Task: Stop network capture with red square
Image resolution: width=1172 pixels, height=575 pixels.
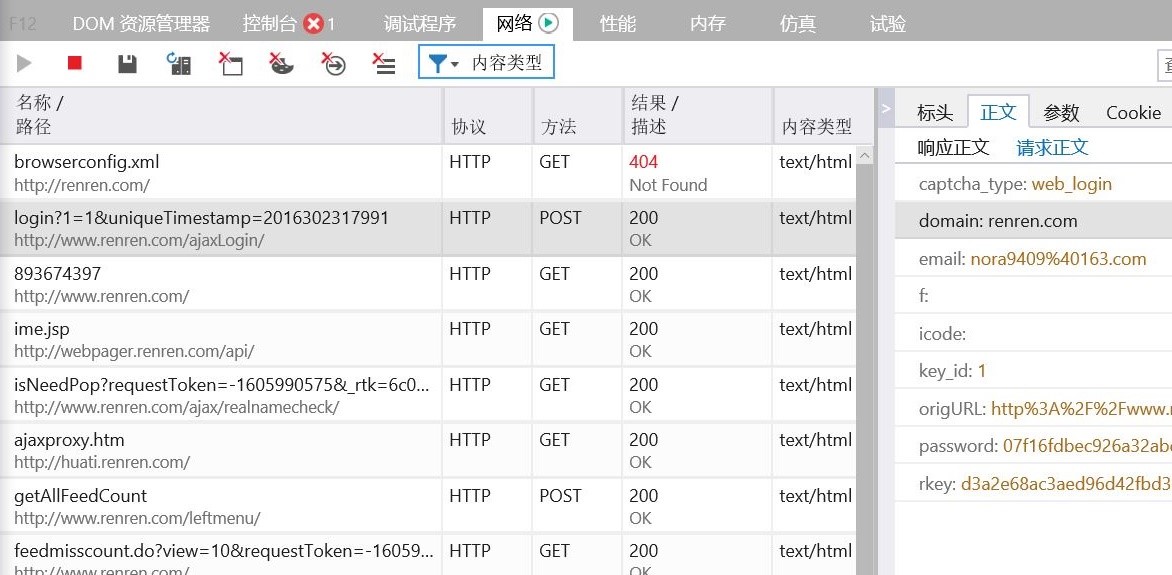Action: coord(75,63)
